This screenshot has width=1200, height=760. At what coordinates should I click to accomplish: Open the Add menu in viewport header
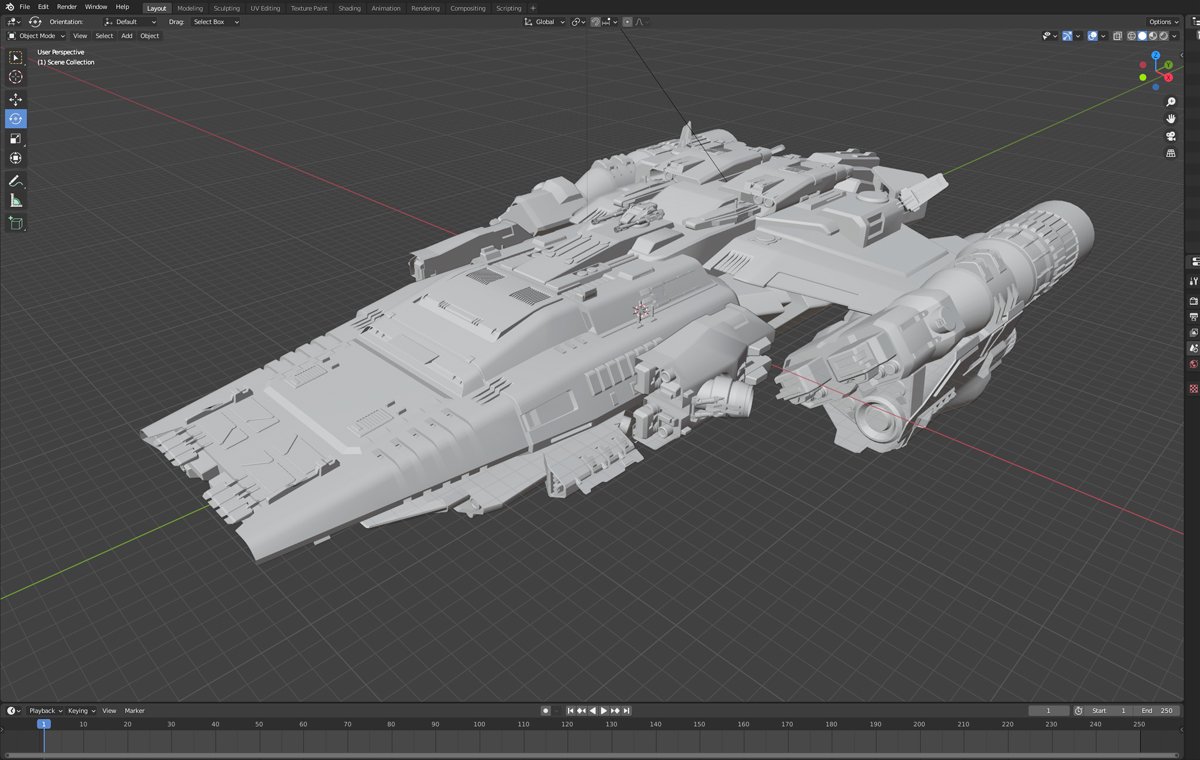[x=127, y=36]
